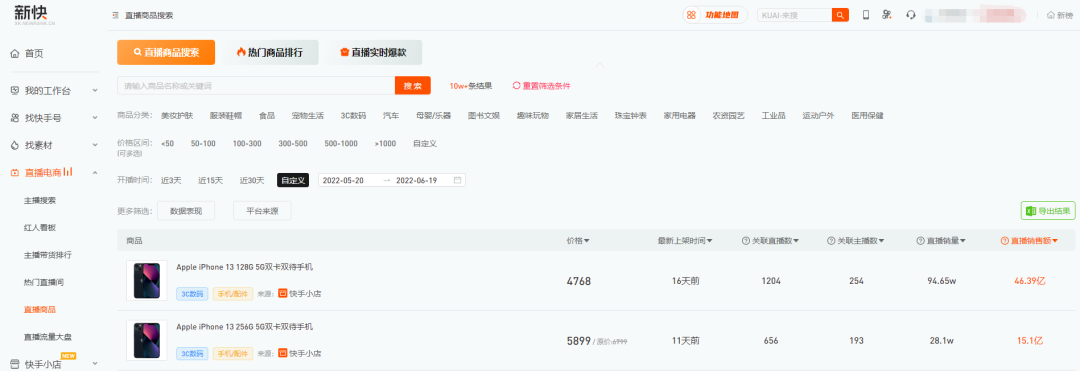
Task: Click the orange 搜索 button
Action: (x=413, y=85)
